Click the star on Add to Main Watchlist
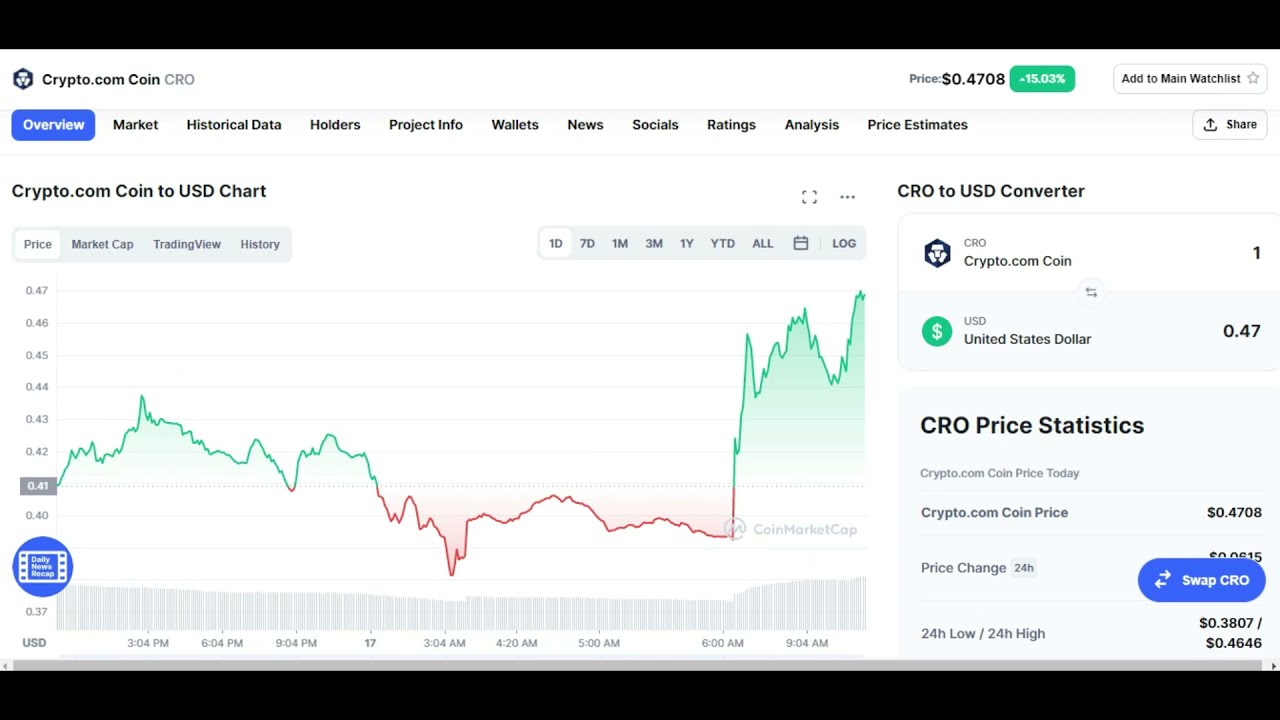Image resolution: width=1280 pixels, height=720 pixels. pyautogui.click(x=1253, y=78)
